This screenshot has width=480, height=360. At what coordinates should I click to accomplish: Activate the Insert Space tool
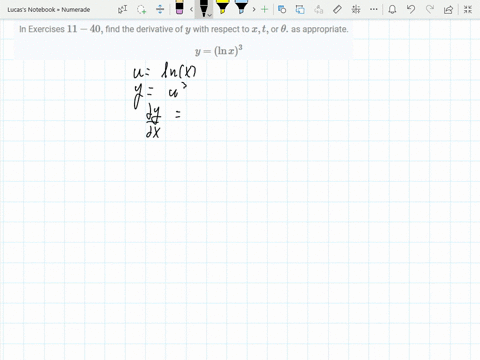pos(160,9)
